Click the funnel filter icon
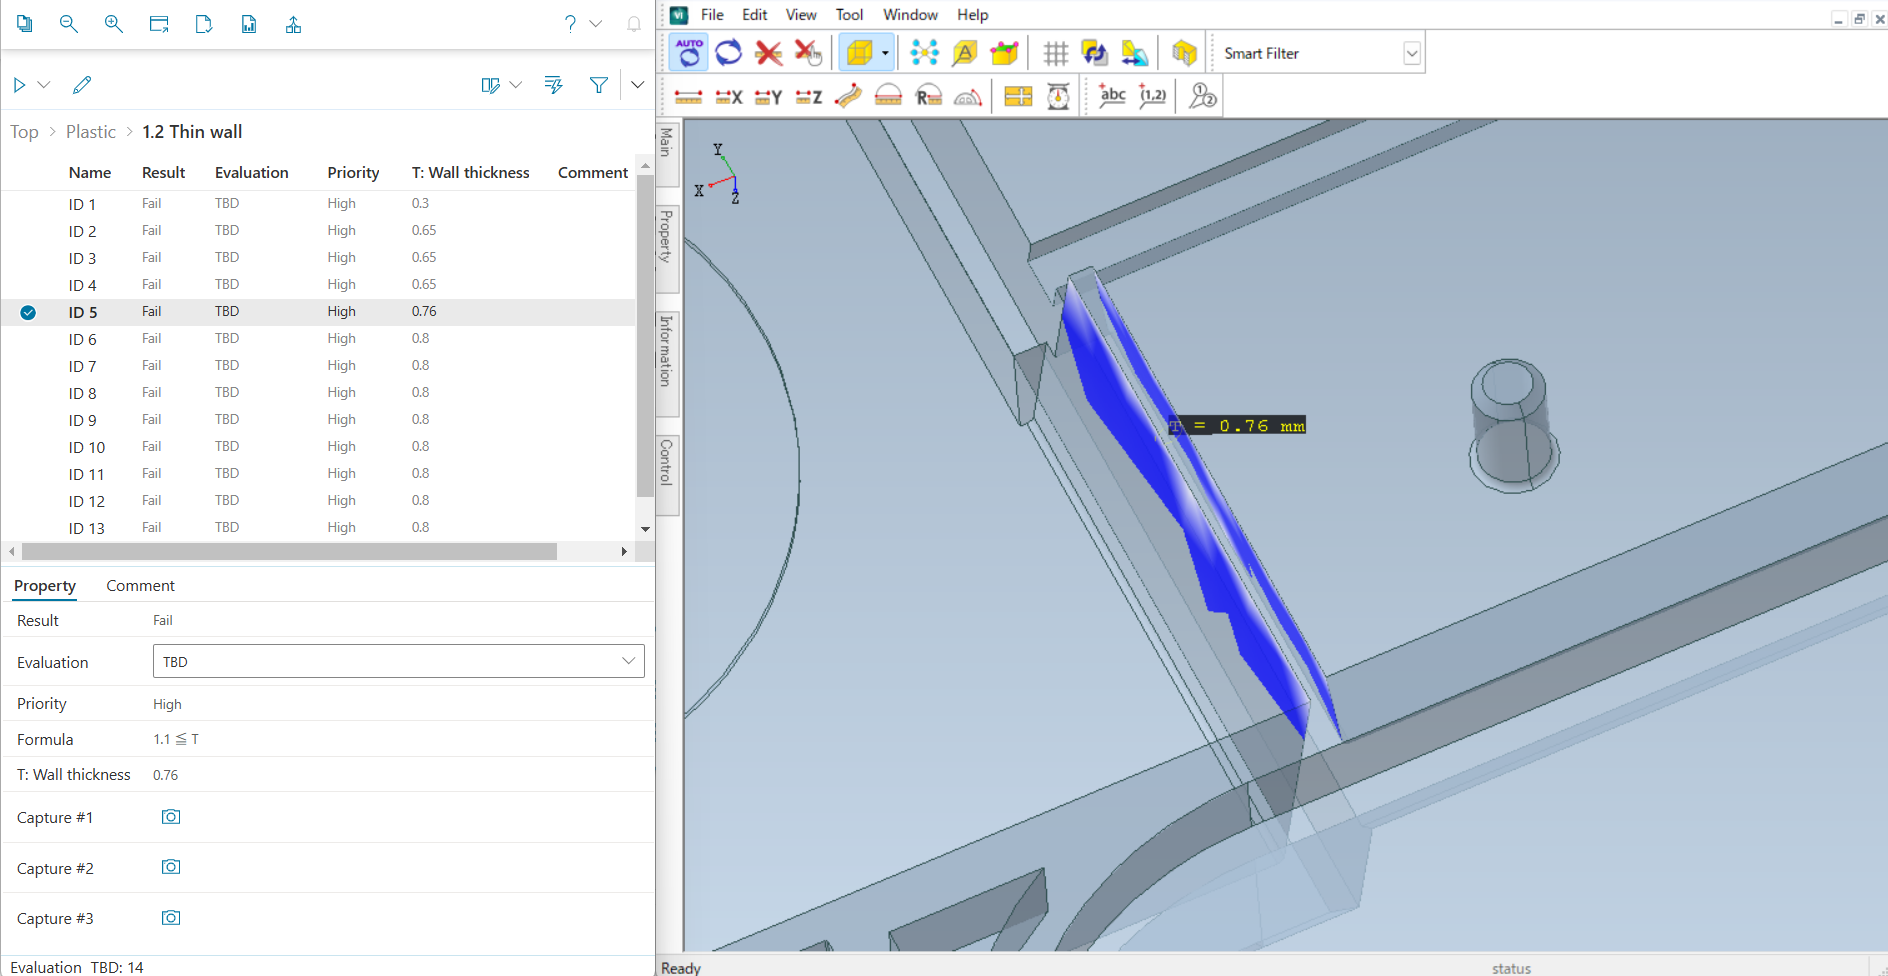This screenshot has width=1888, height=976. pos(598,85)
